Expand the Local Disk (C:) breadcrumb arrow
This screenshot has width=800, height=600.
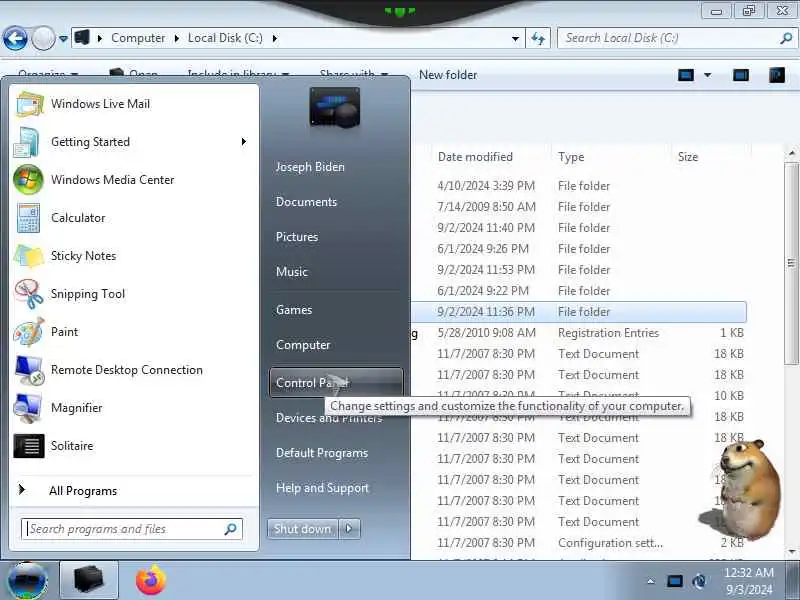coord(274,38)
